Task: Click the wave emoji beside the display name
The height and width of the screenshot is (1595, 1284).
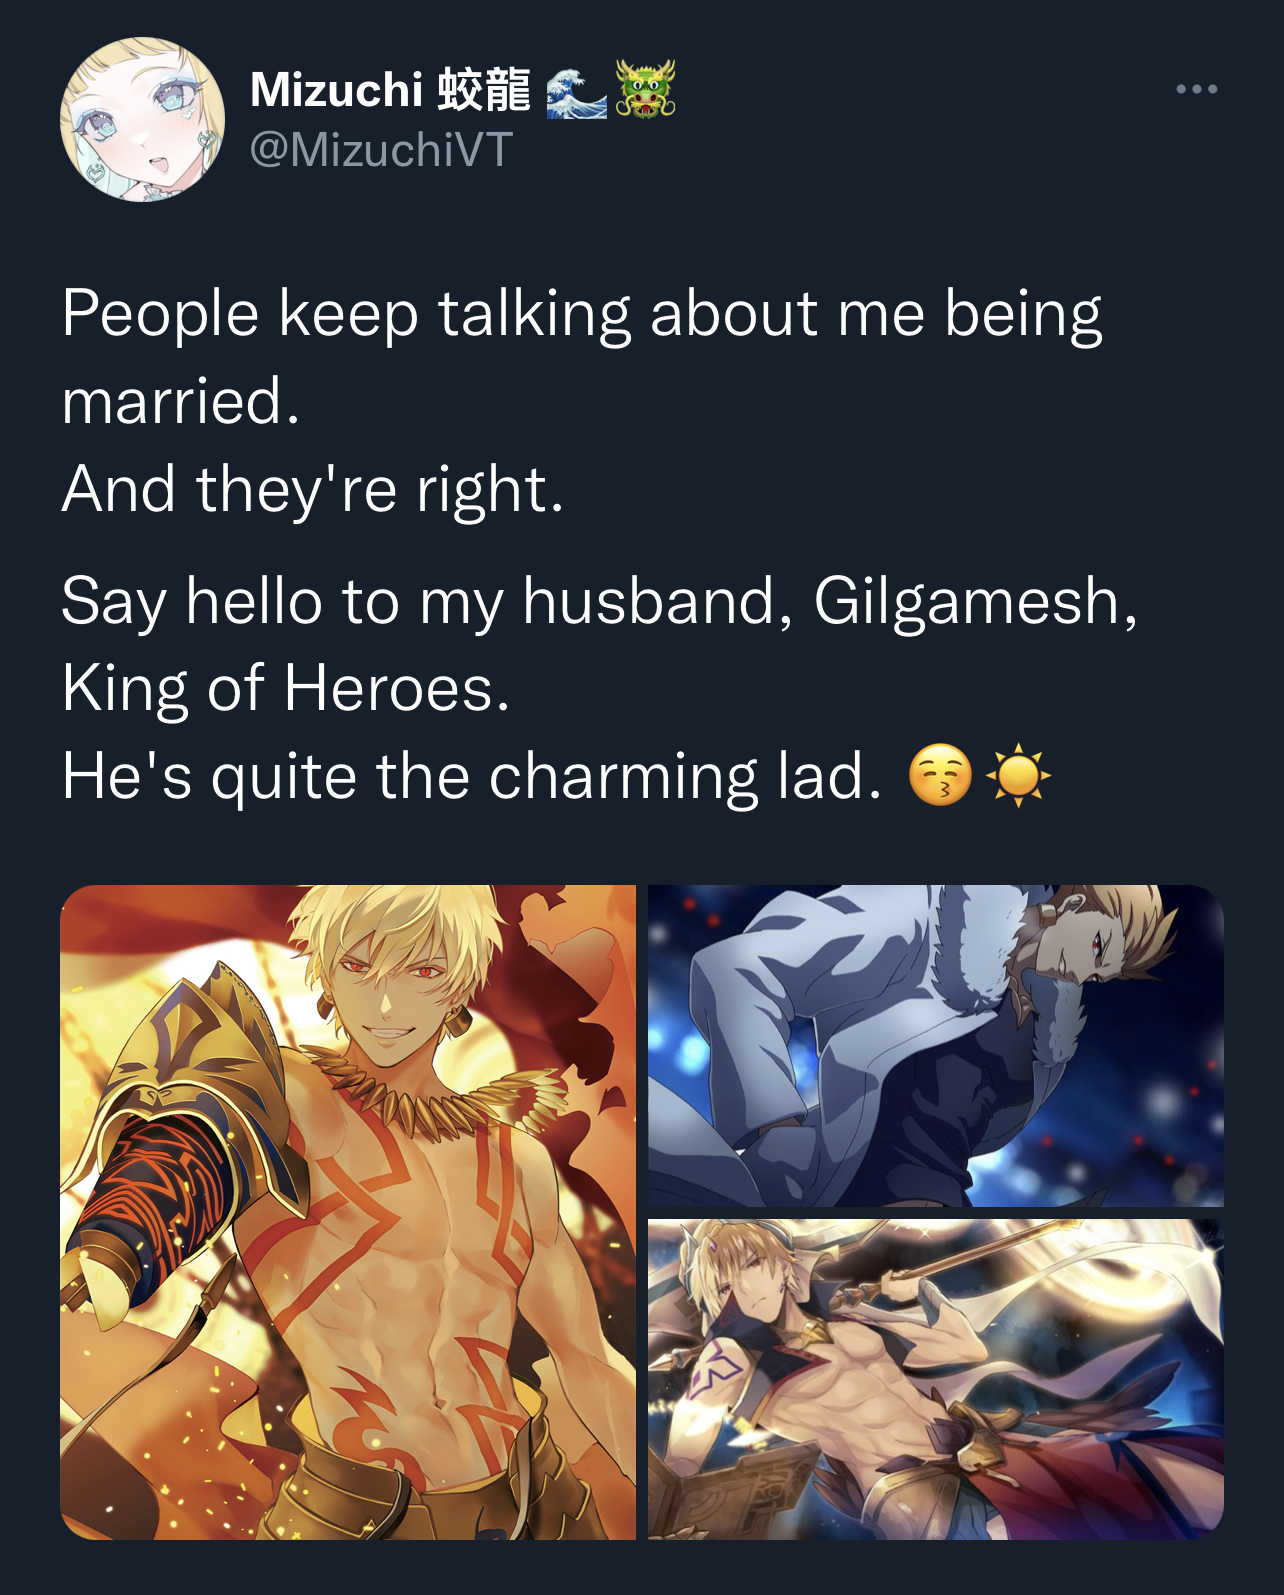Action: [577, 91]
